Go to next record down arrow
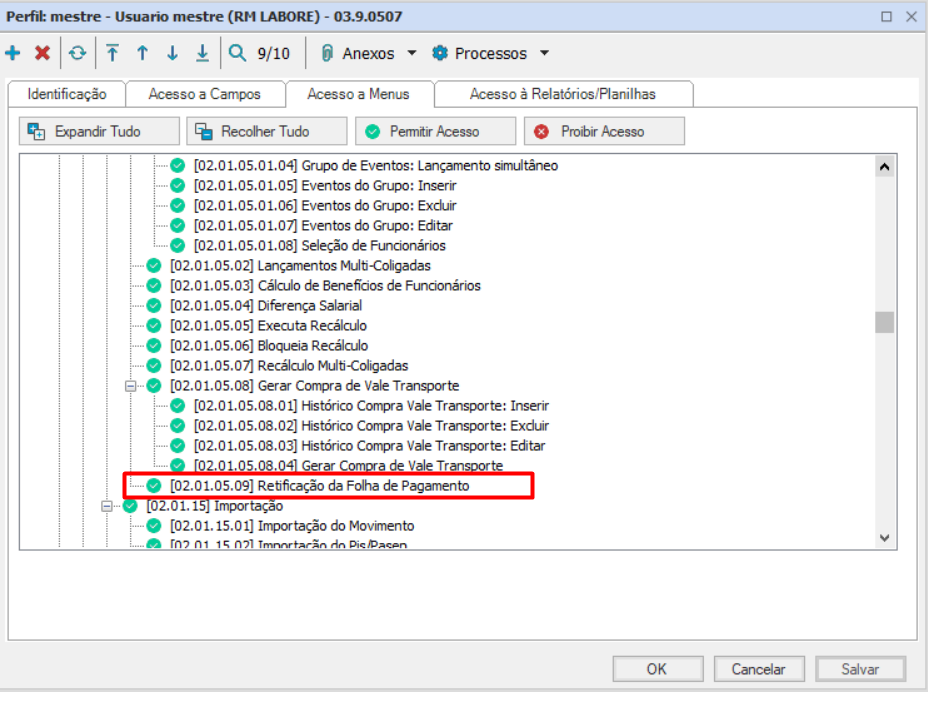Image resolution: width=928 pixels, height=704 pixels. (172, 53)
